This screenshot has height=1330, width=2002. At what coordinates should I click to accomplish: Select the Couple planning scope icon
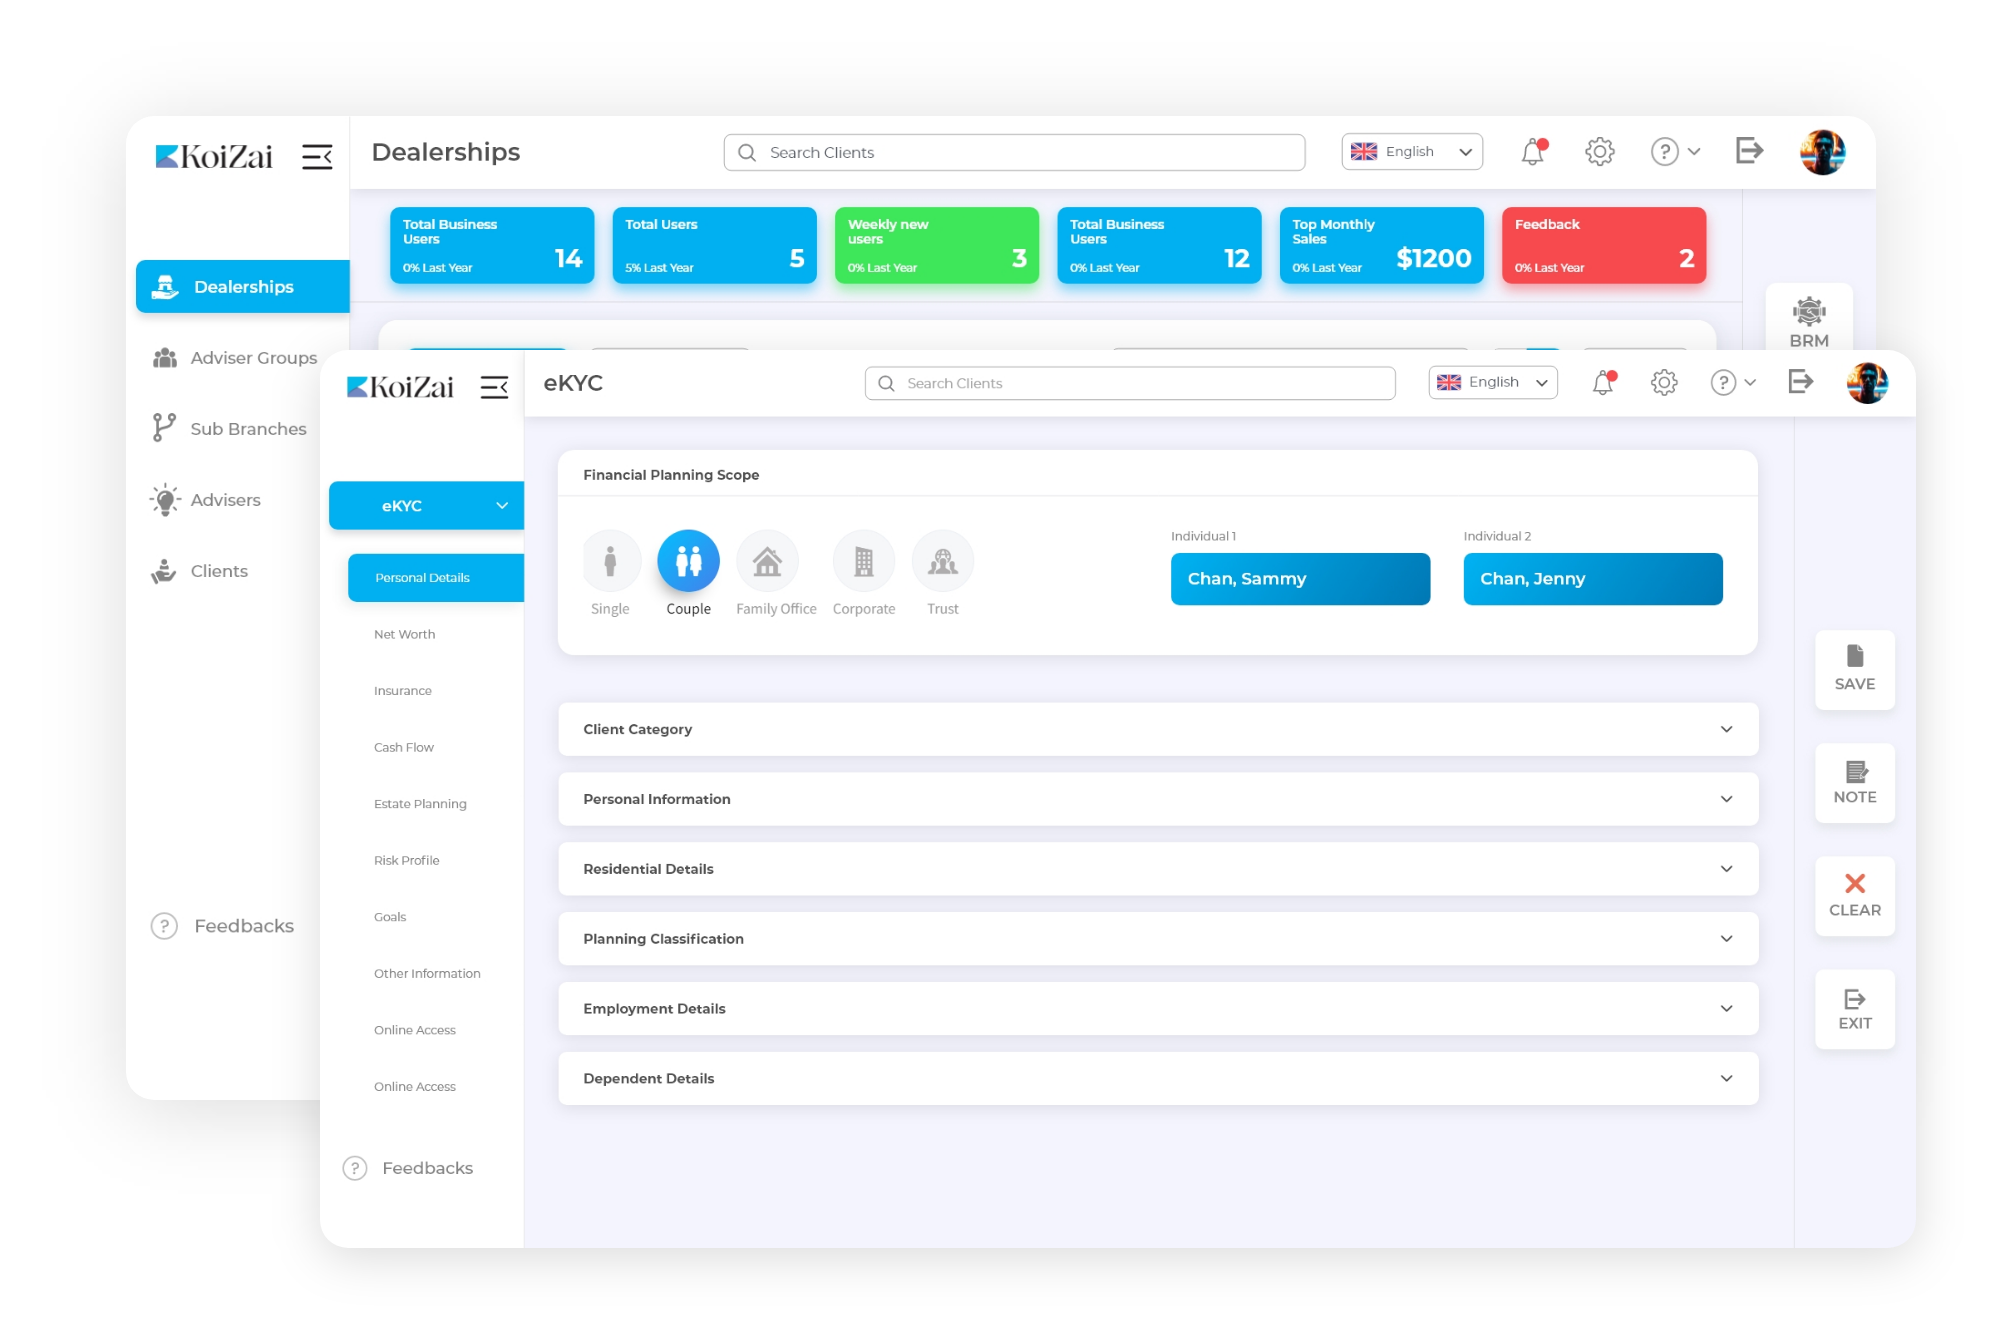(688, 561)
